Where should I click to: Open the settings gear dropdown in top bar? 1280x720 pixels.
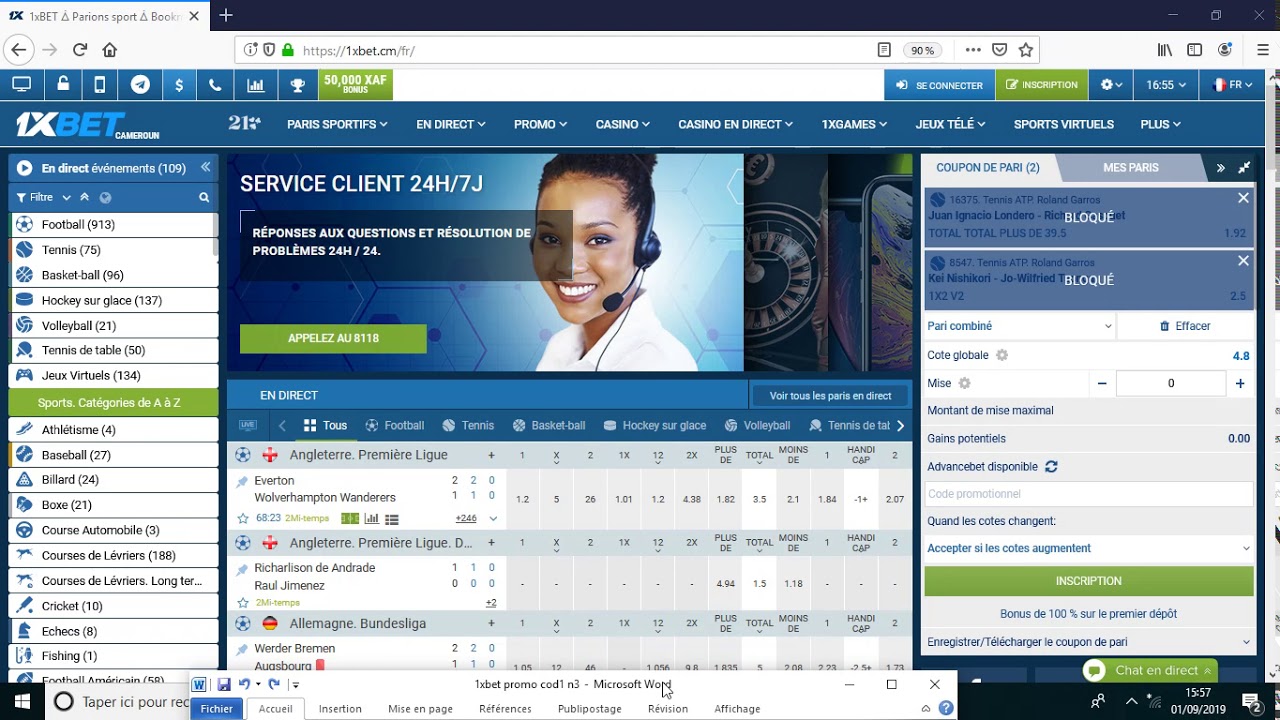click(x=1111, y=85)
